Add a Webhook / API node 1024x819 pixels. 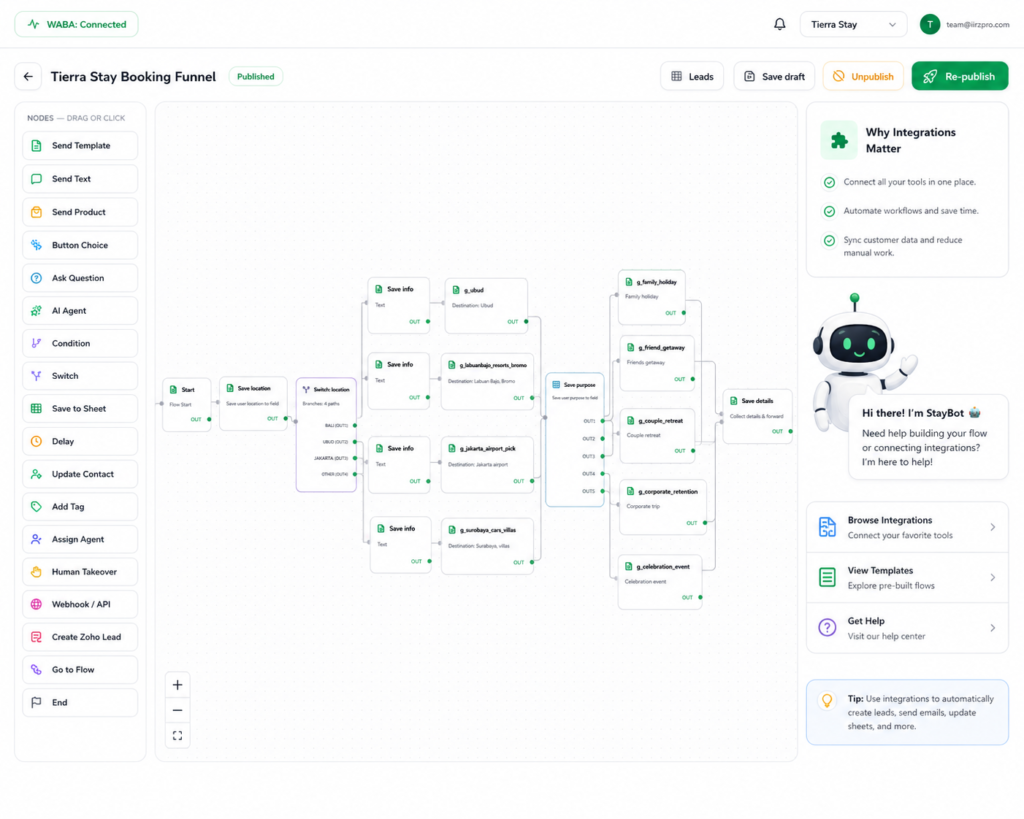pos(80,604)
